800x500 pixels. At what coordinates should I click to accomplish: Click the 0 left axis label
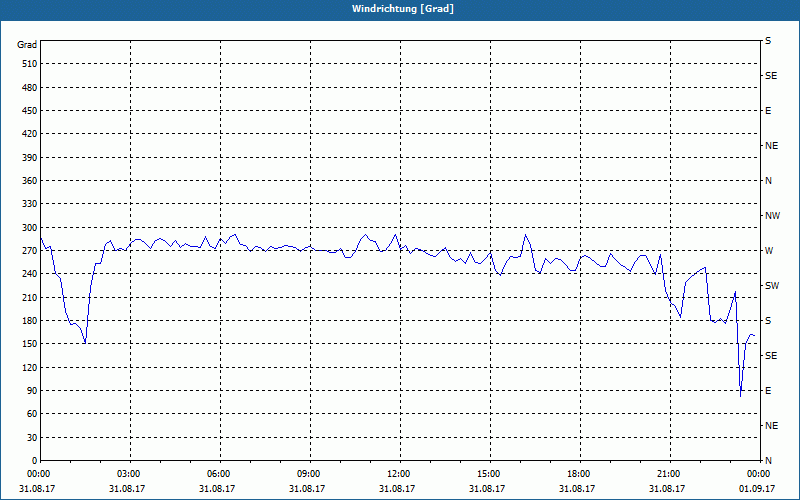pyautogui.click(x=35, y=461)
